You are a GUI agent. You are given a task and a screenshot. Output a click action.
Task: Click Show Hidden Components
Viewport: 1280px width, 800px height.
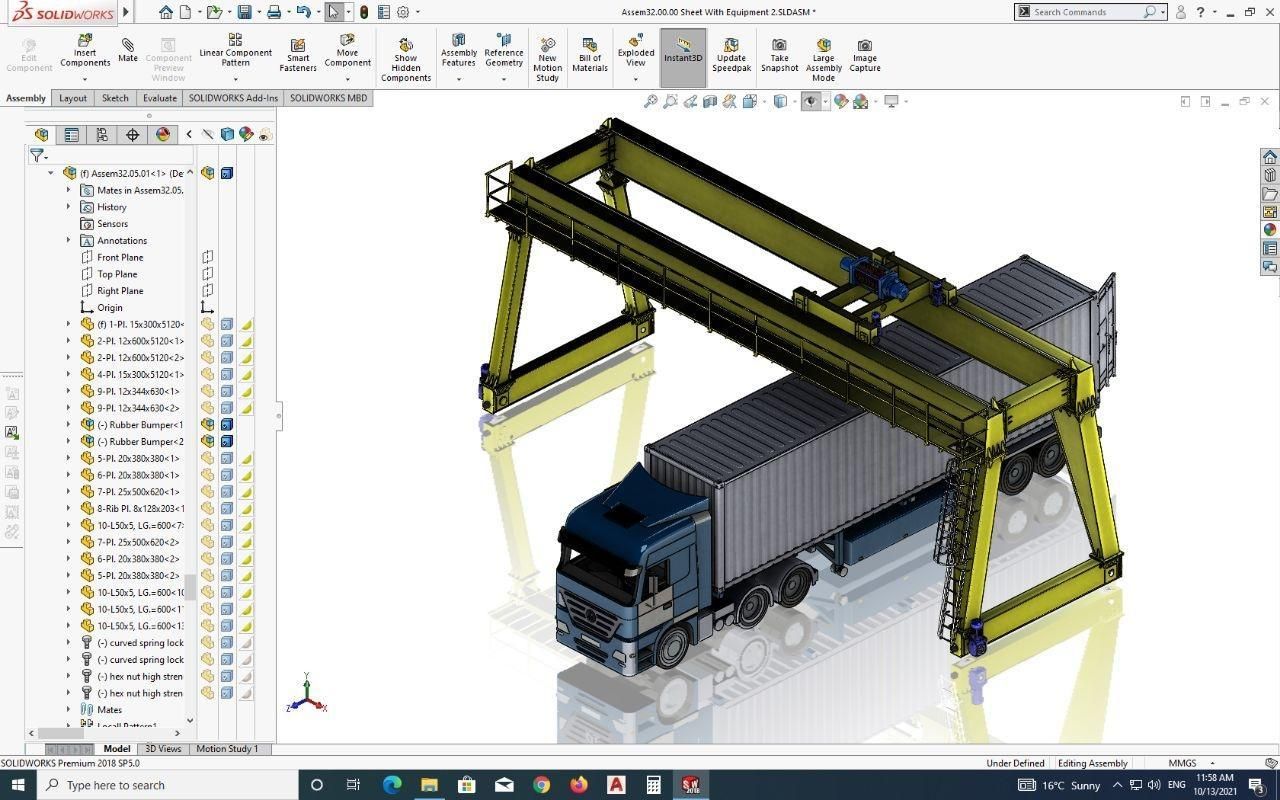point(406,60)
